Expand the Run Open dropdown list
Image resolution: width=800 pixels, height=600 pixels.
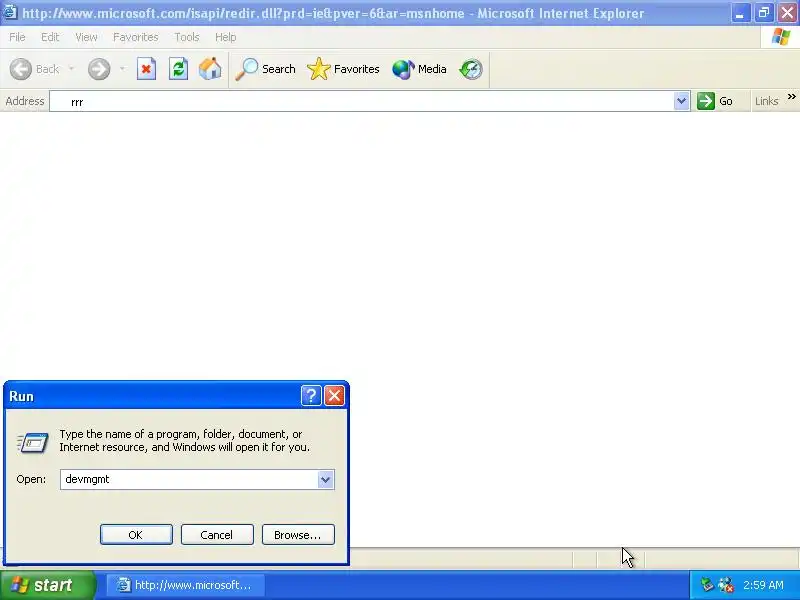click(x=326, y=480)
